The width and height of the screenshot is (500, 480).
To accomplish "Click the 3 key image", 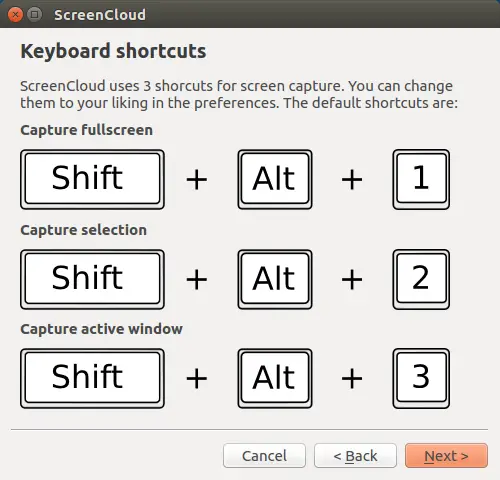I will pos(421,378).
